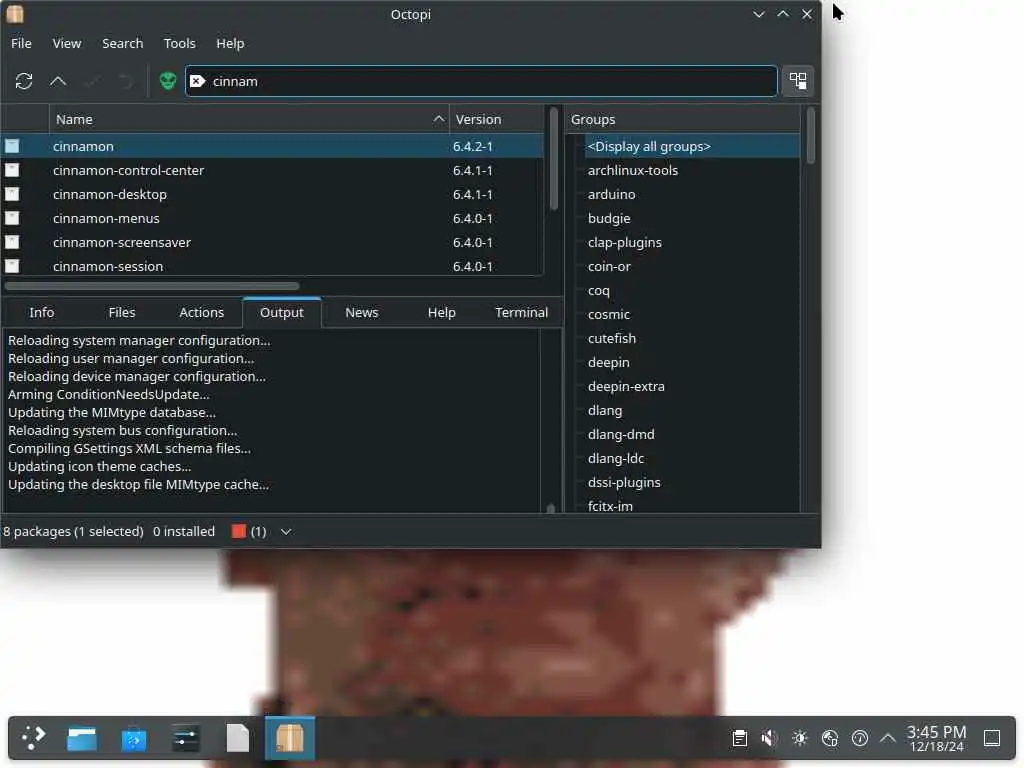
Task: Select the archlinux-tools group
Action: tap(633, 170)
